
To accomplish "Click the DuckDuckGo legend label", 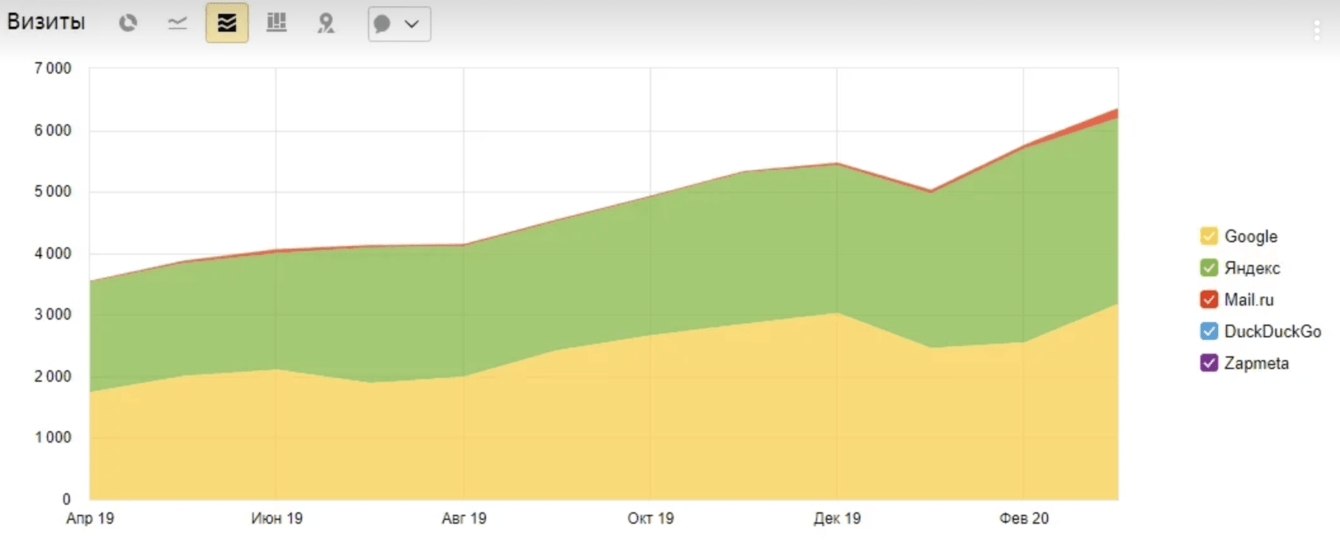I will pos(1273,331).
